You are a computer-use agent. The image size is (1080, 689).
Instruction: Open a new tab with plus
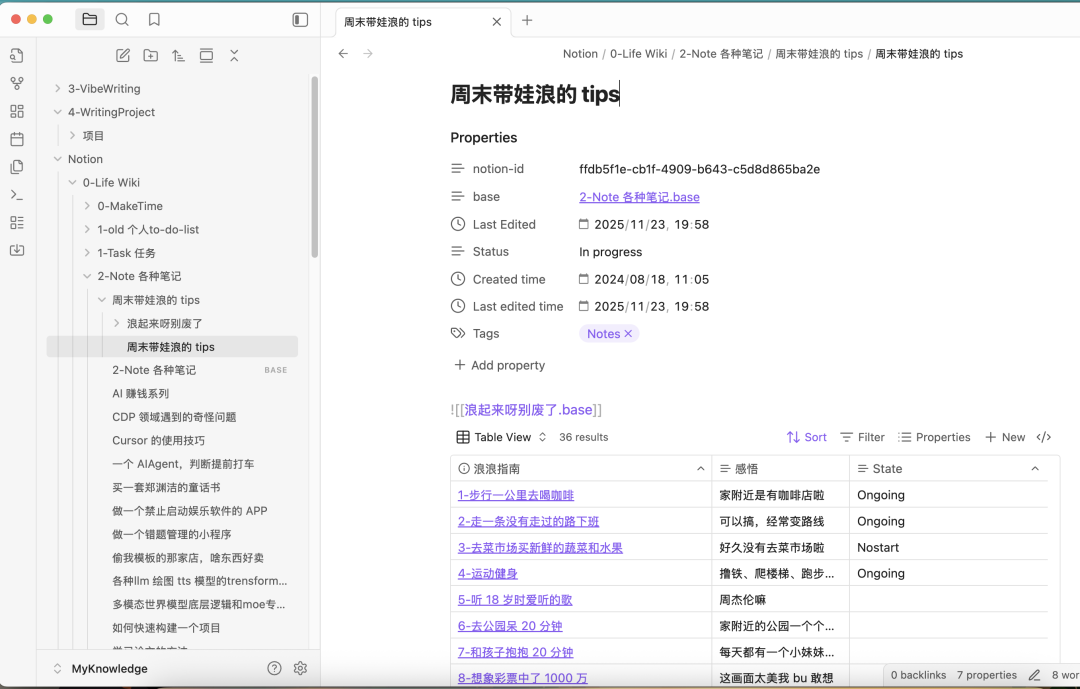pos(527,21)
